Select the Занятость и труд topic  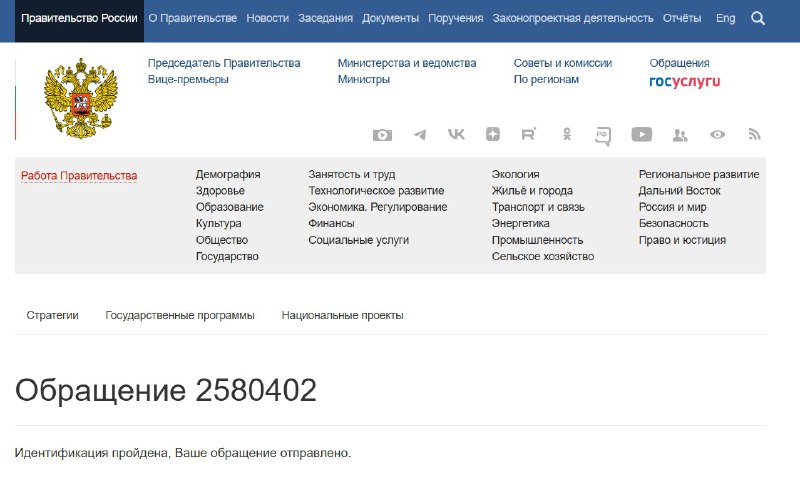352,175
